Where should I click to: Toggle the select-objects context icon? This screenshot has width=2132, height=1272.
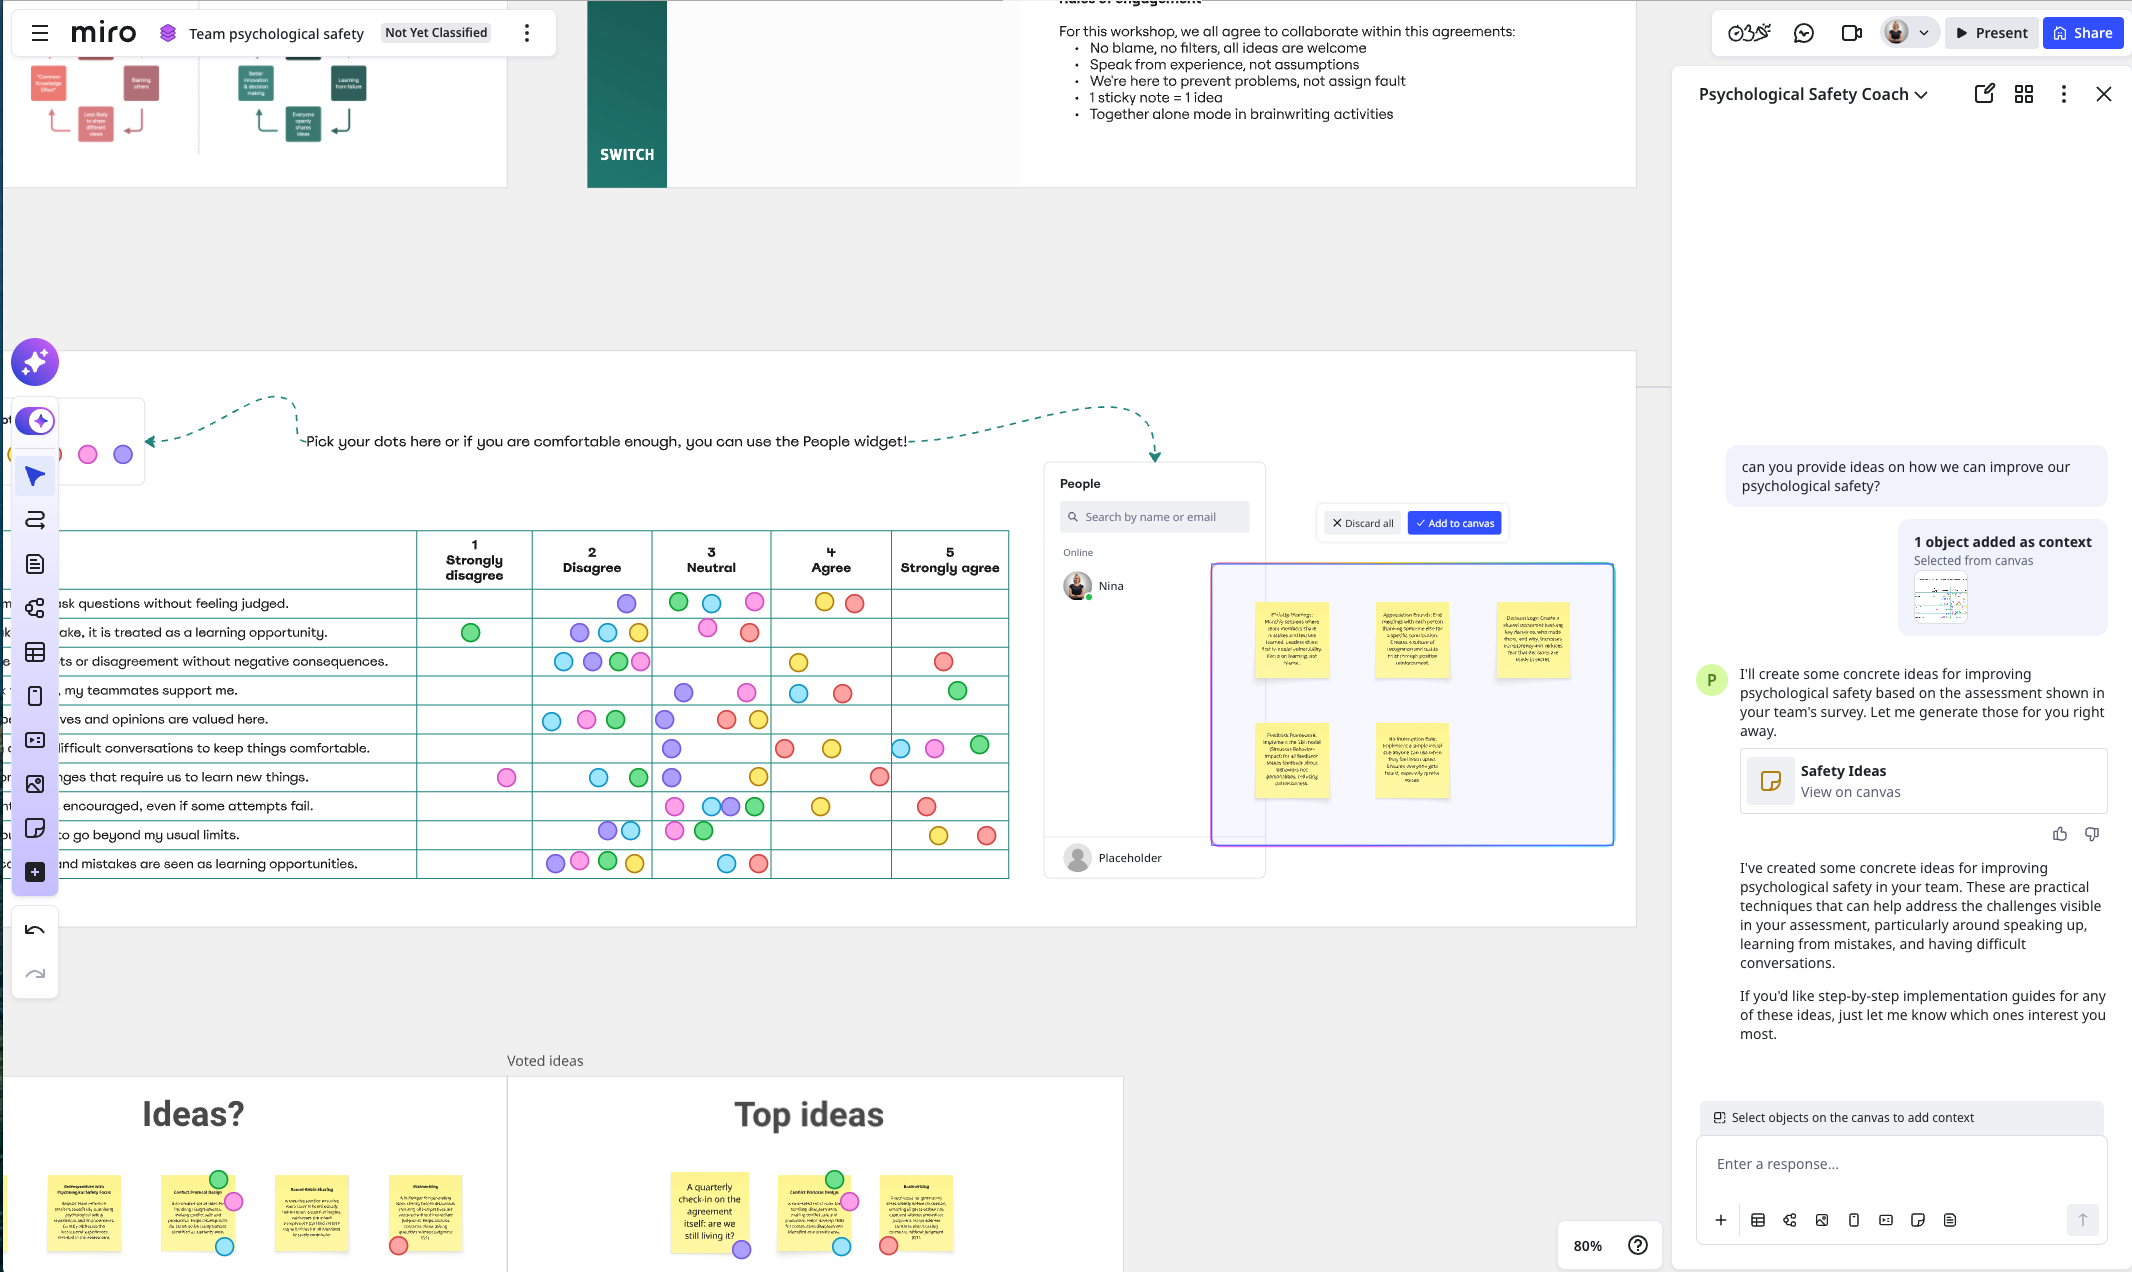tap(1719, 1118)
